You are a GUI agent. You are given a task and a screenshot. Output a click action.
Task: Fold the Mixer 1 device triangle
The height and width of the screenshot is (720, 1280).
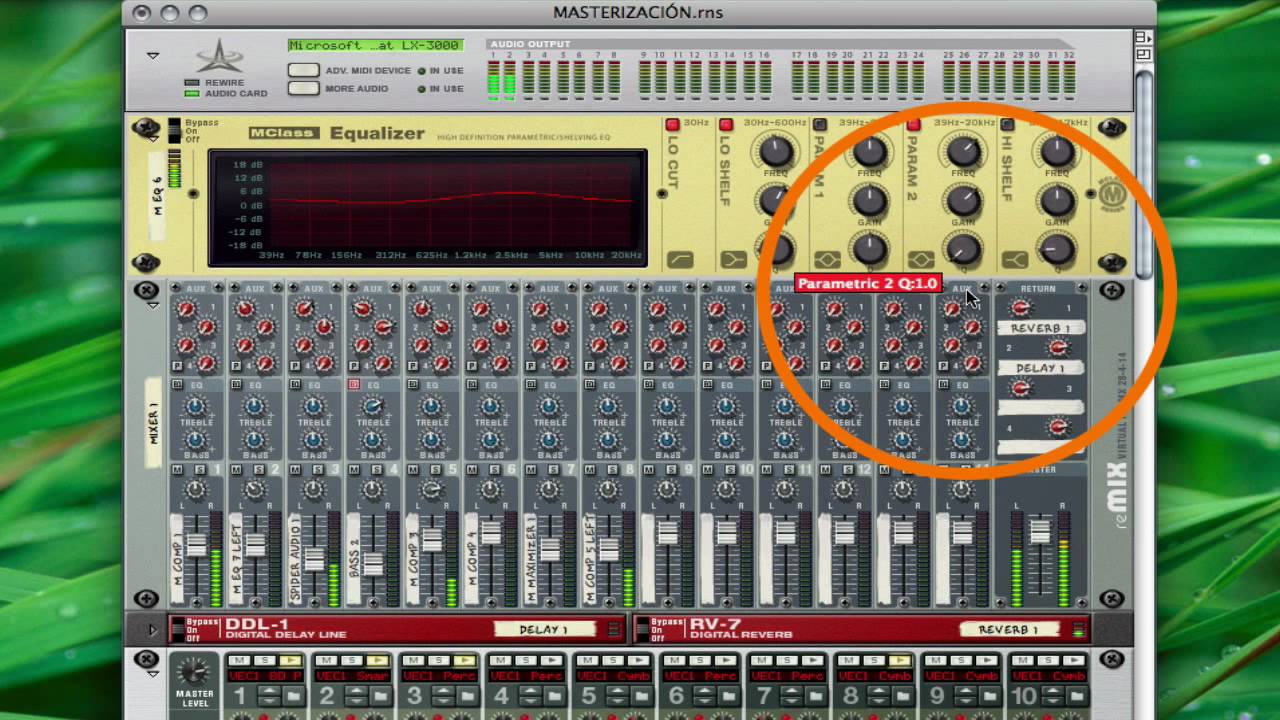tap(153, 306)
